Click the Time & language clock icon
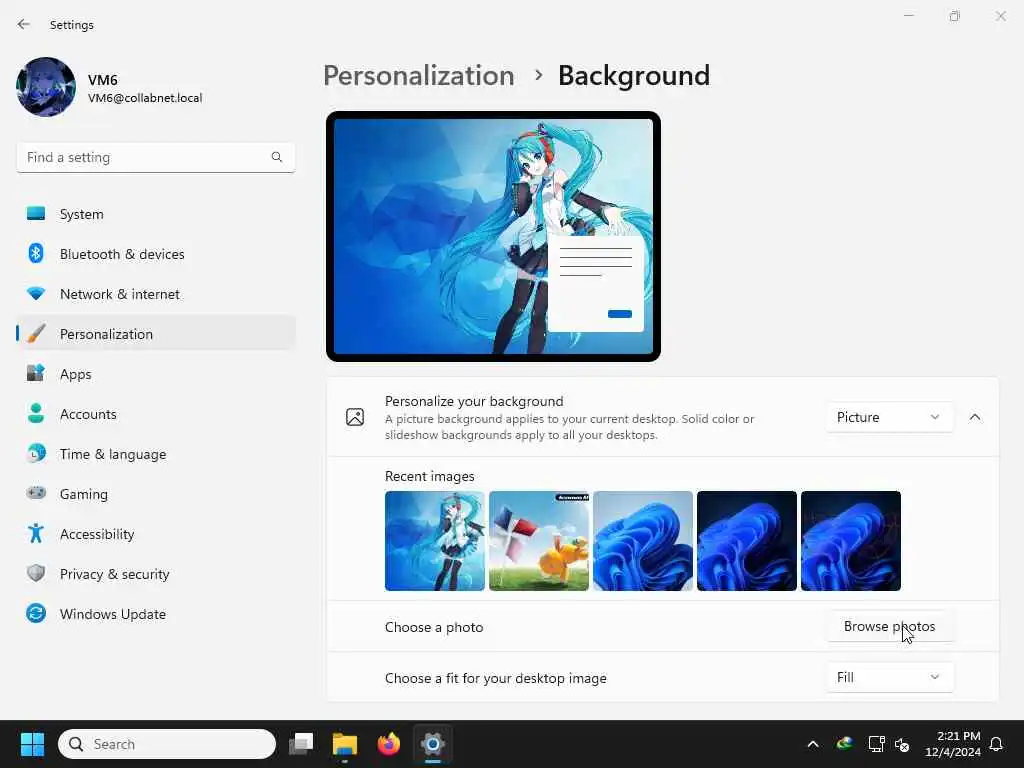 [x=36, y=453]
